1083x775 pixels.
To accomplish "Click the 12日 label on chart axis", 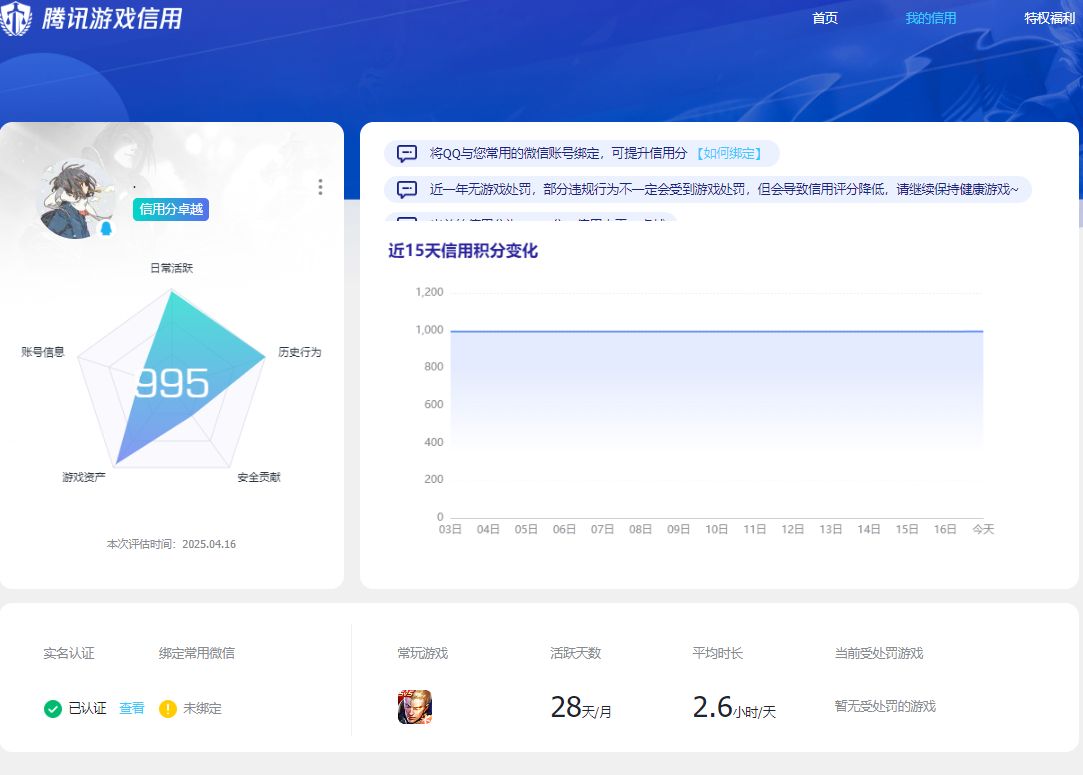I will (x=792, y=529).
